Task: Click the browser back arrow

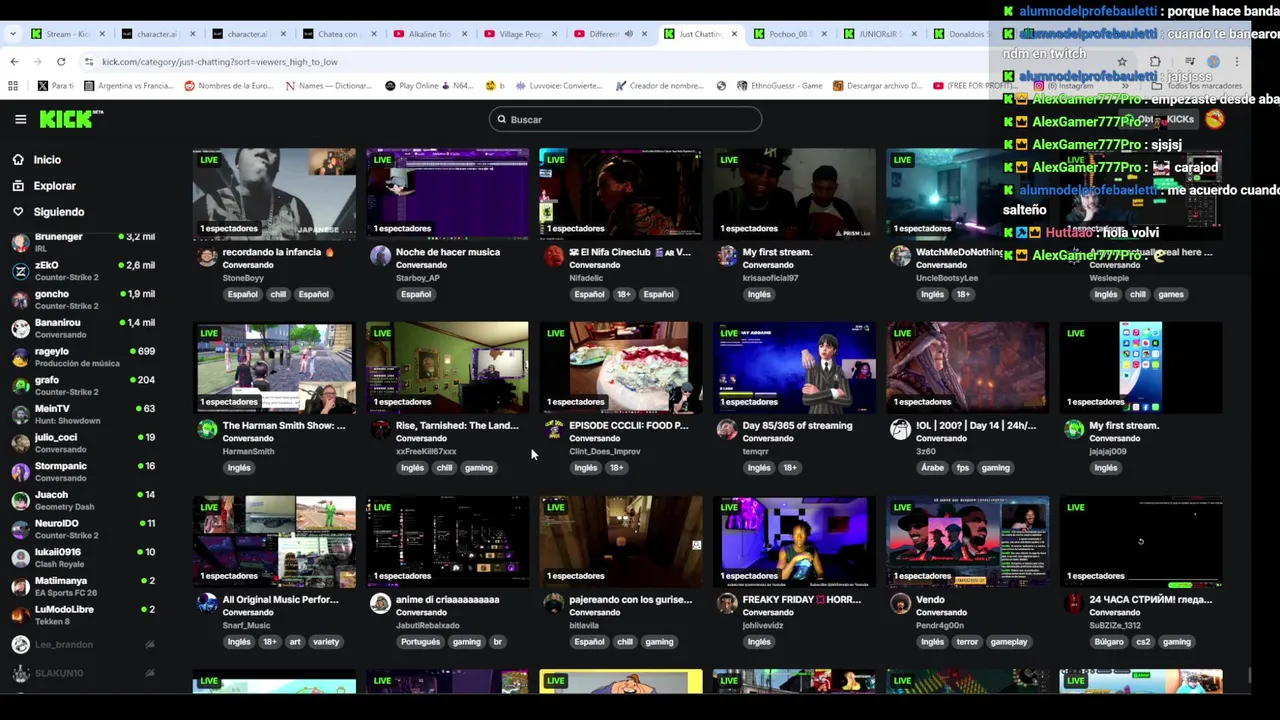Action: coord(14,62)
